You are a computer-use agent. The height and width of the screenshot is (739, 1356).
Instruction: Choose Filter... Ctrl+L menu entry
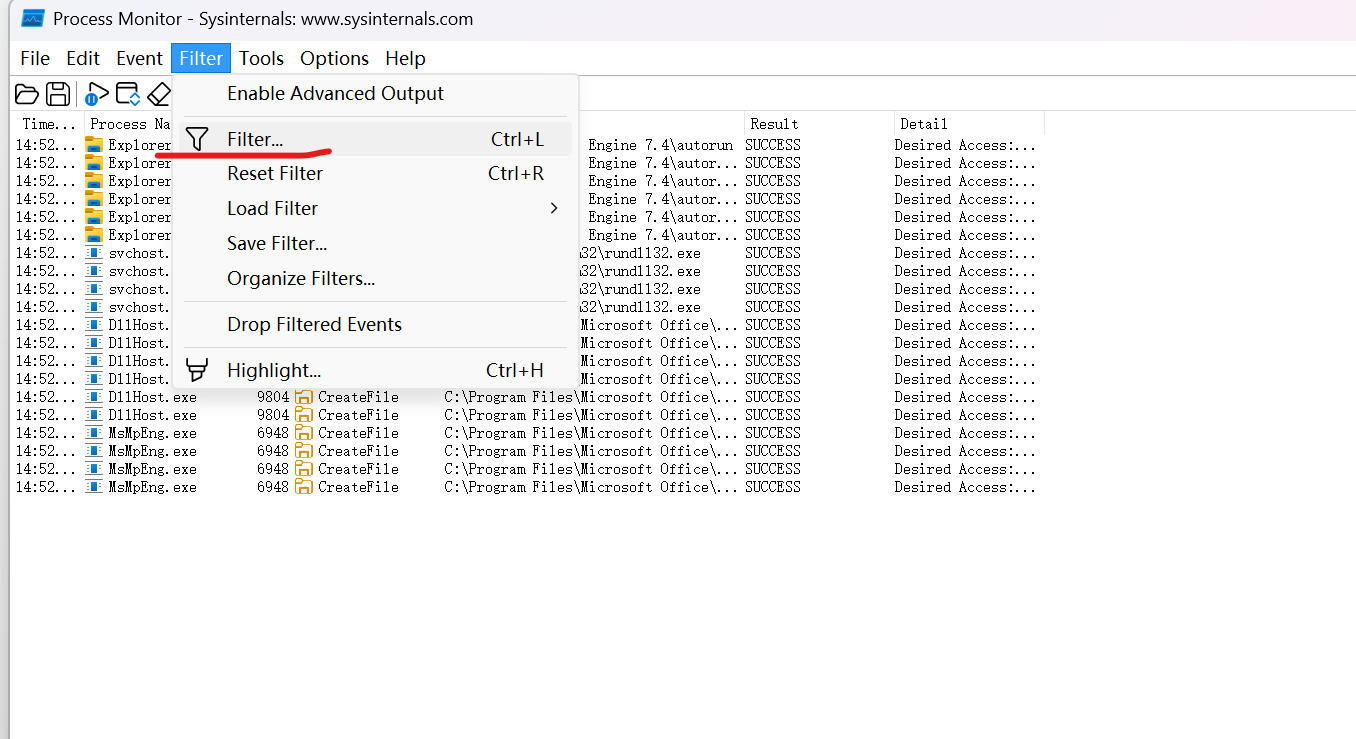375,139
